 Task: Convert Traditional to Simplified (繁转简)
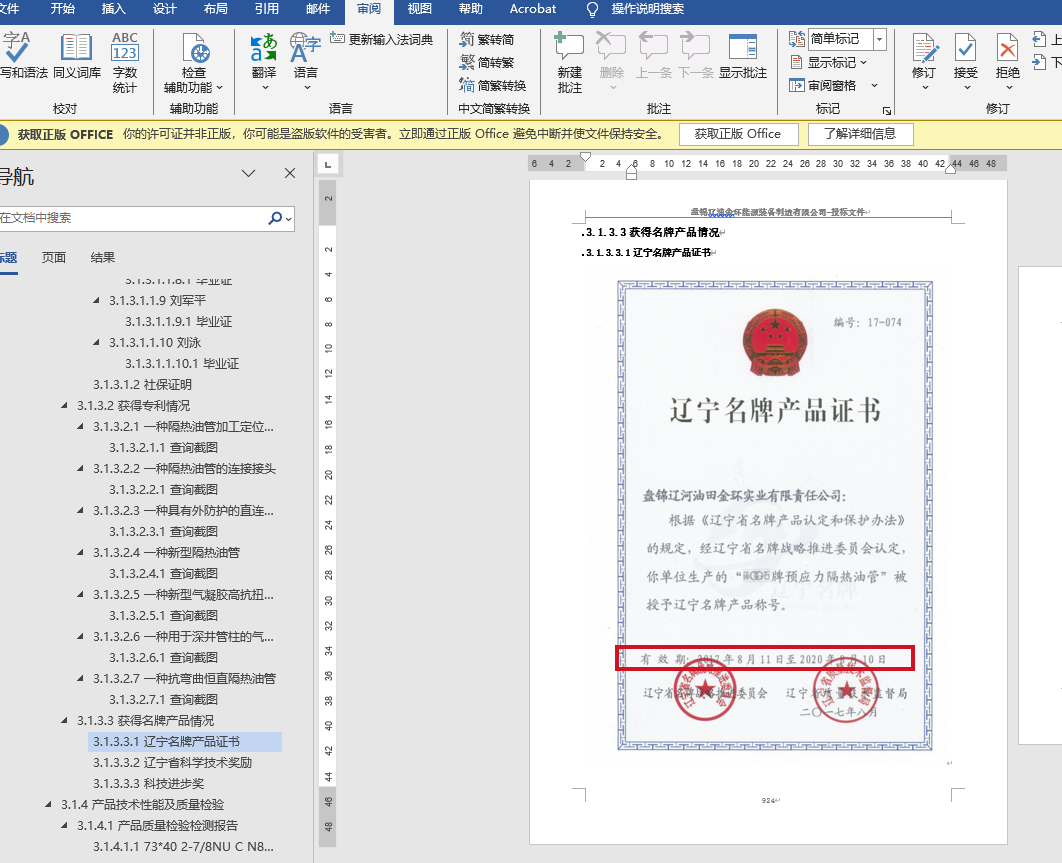(486, 39)
